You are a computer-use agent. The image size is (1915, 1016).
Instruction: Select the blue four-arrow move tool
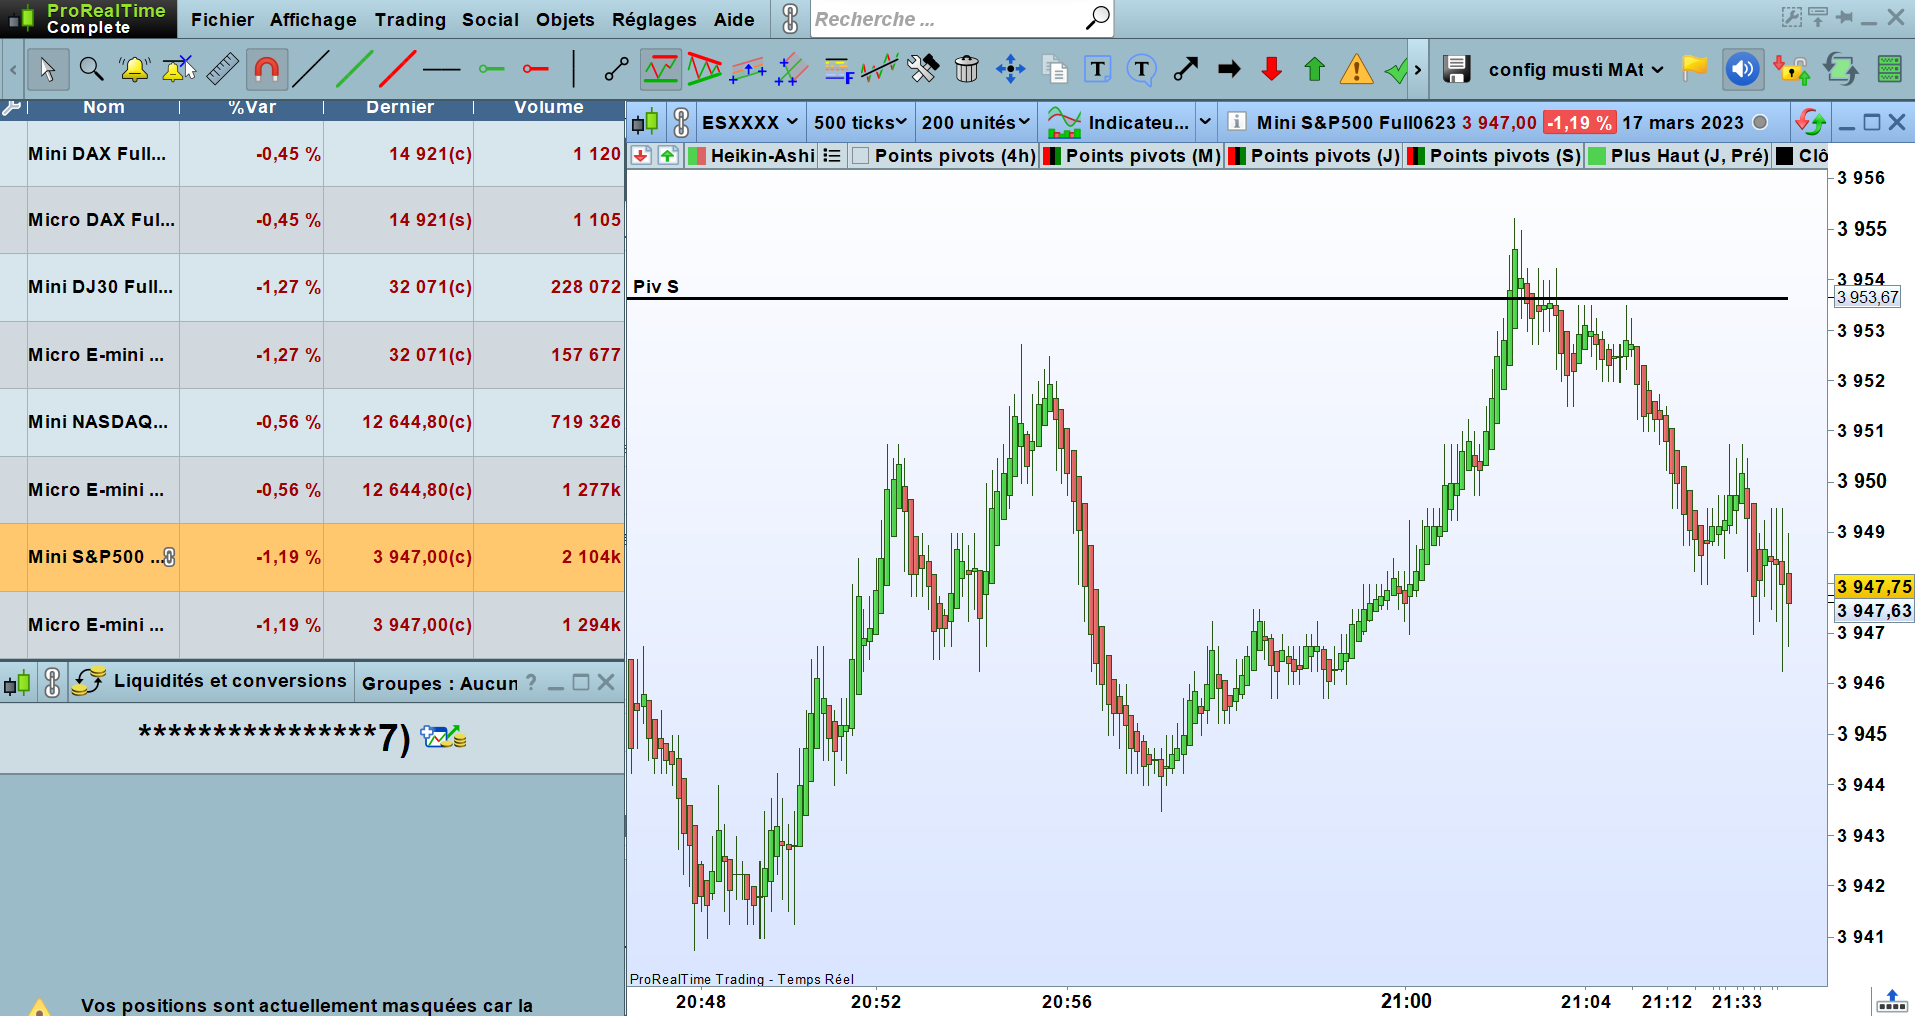[1010, 69]
